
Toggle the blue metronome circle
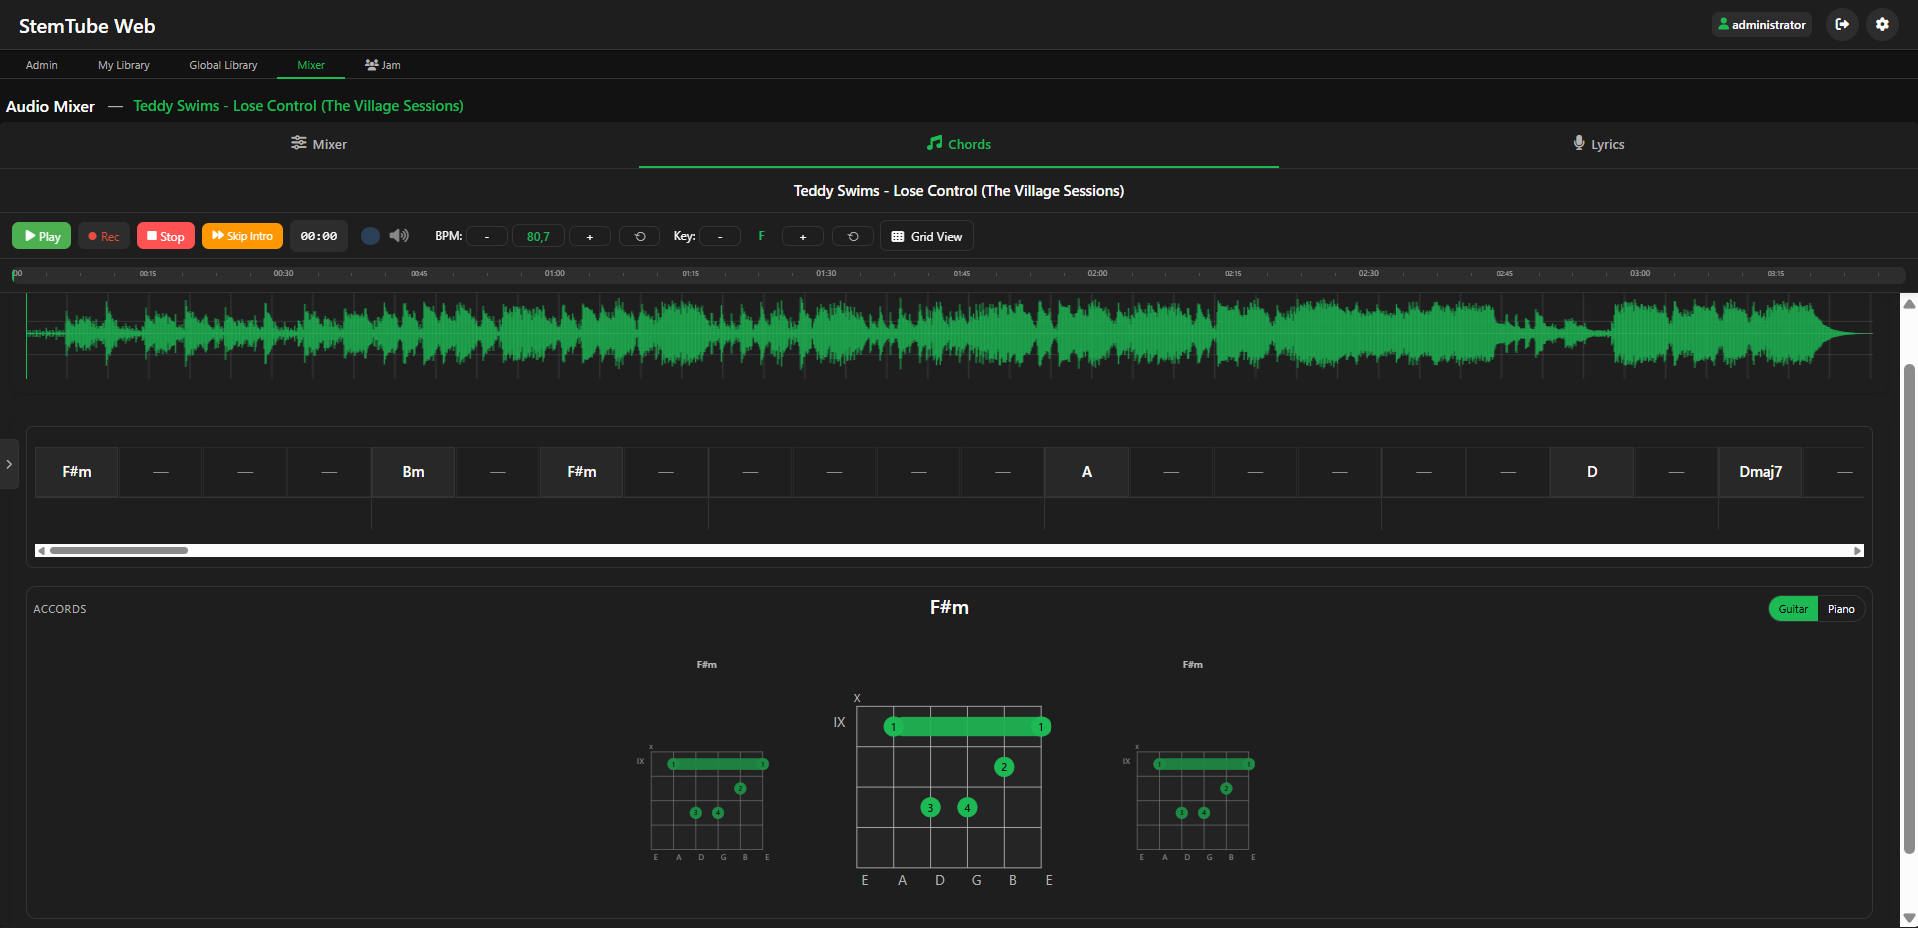click(x=370, y=236)
